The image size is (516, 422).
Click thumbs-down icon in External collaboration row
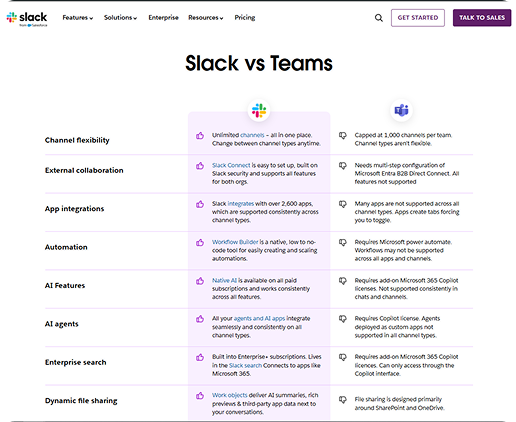pos(343,166)
